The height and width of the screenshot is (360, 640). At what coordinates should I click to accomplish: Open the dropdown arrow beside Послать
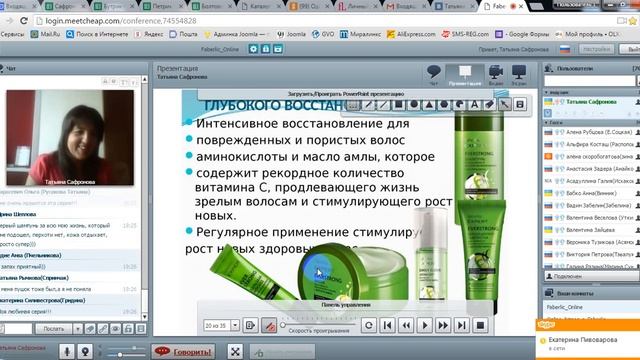pos(78,329)
